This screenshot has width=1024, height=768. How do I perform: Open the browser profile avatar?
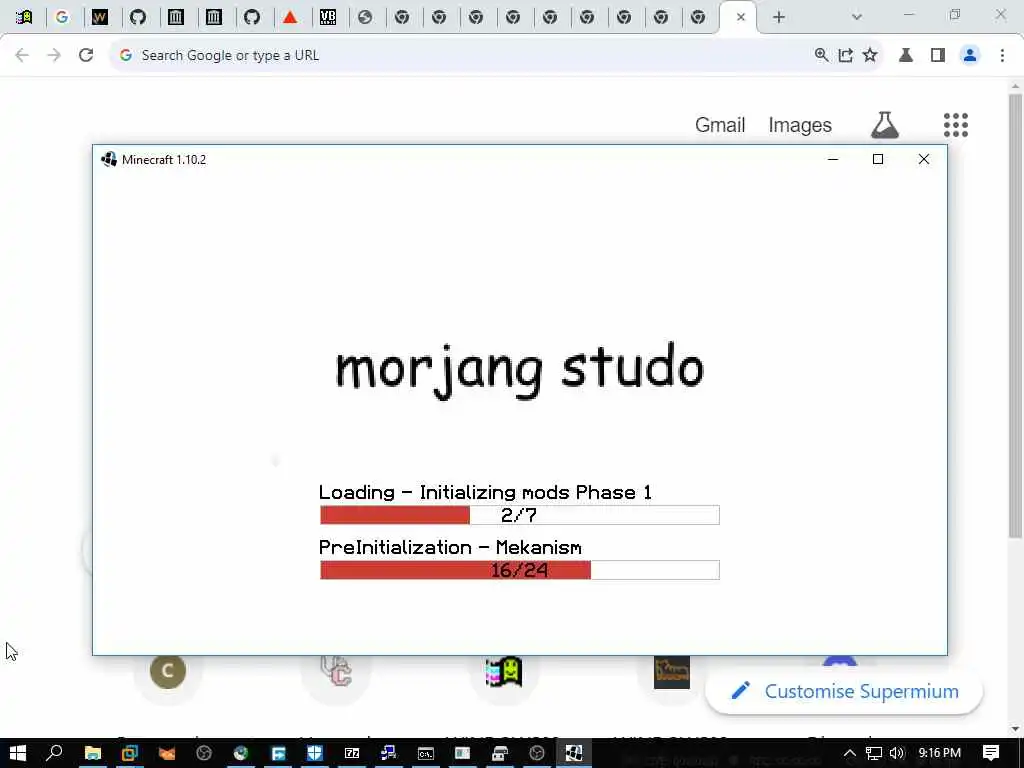970,56
